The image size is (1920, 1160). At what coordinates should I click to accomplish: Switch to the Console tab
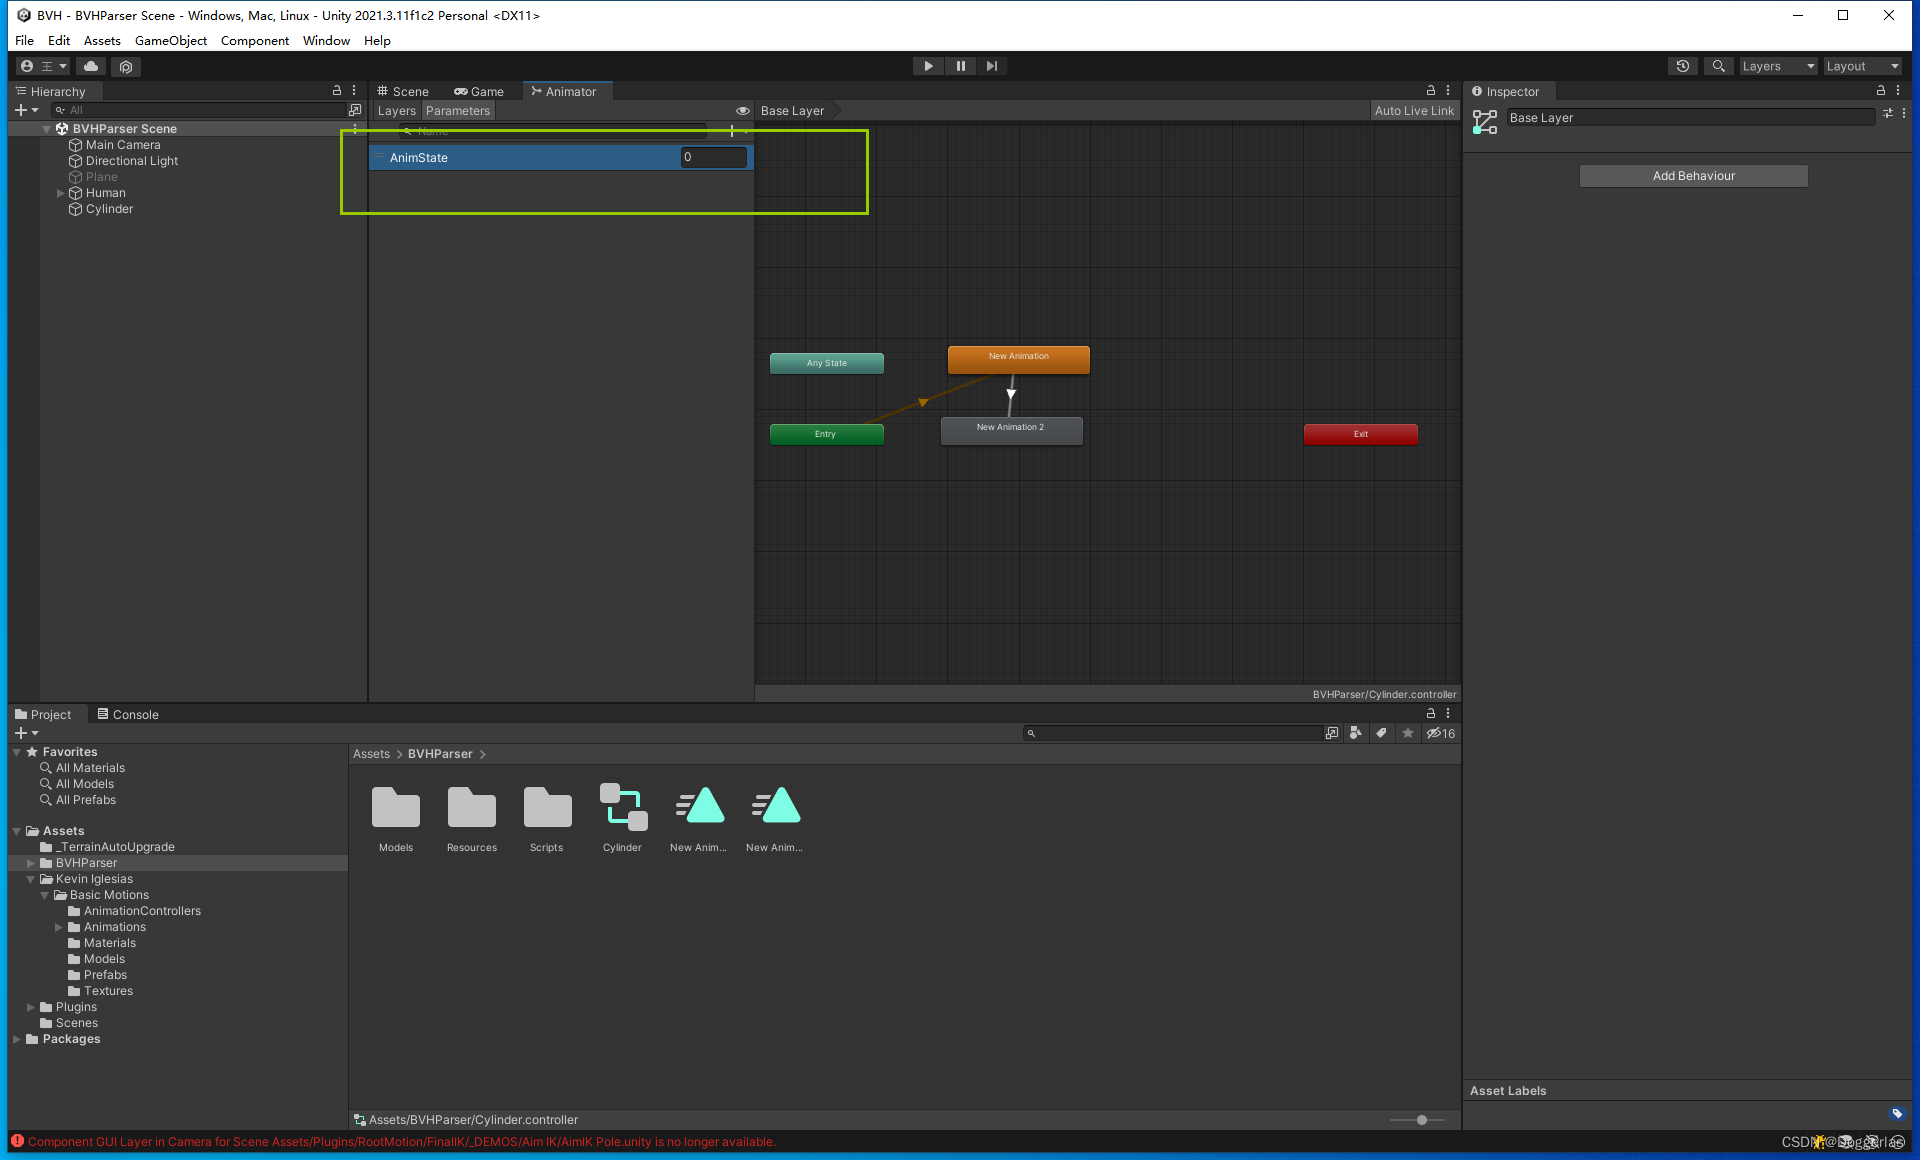coord(128,714)
